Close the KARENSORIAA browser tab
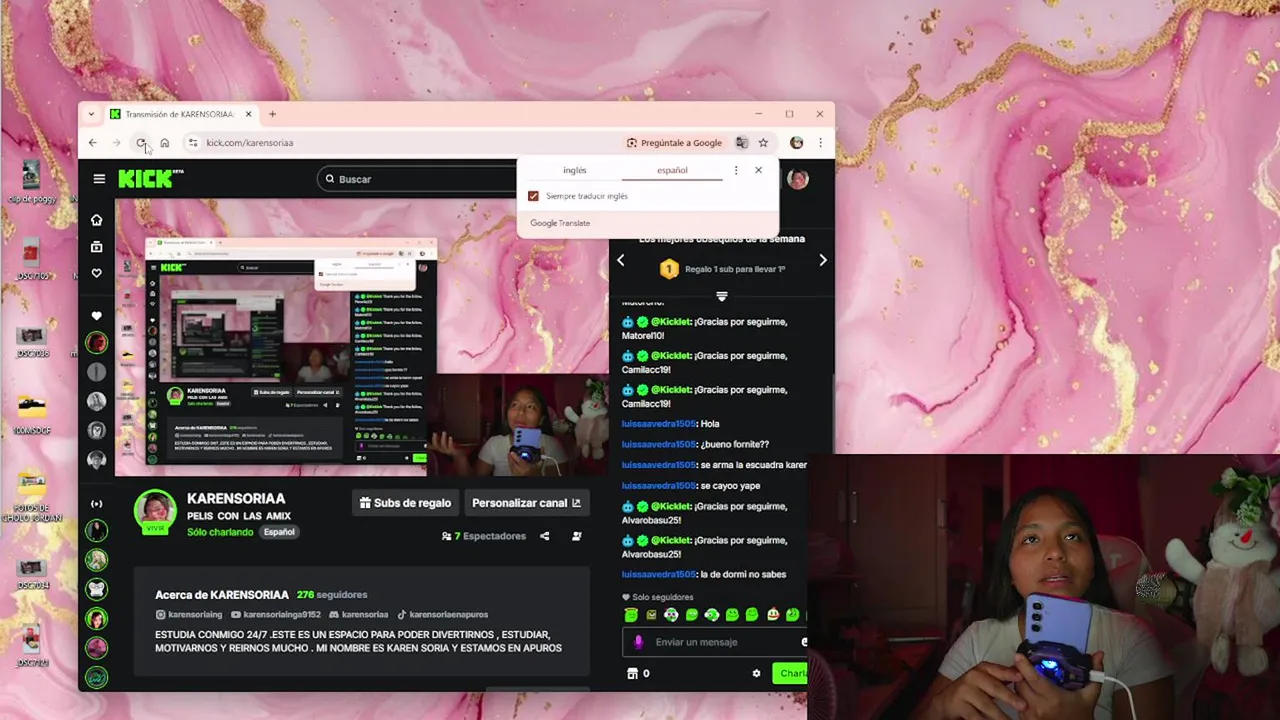 click(248, 114)
